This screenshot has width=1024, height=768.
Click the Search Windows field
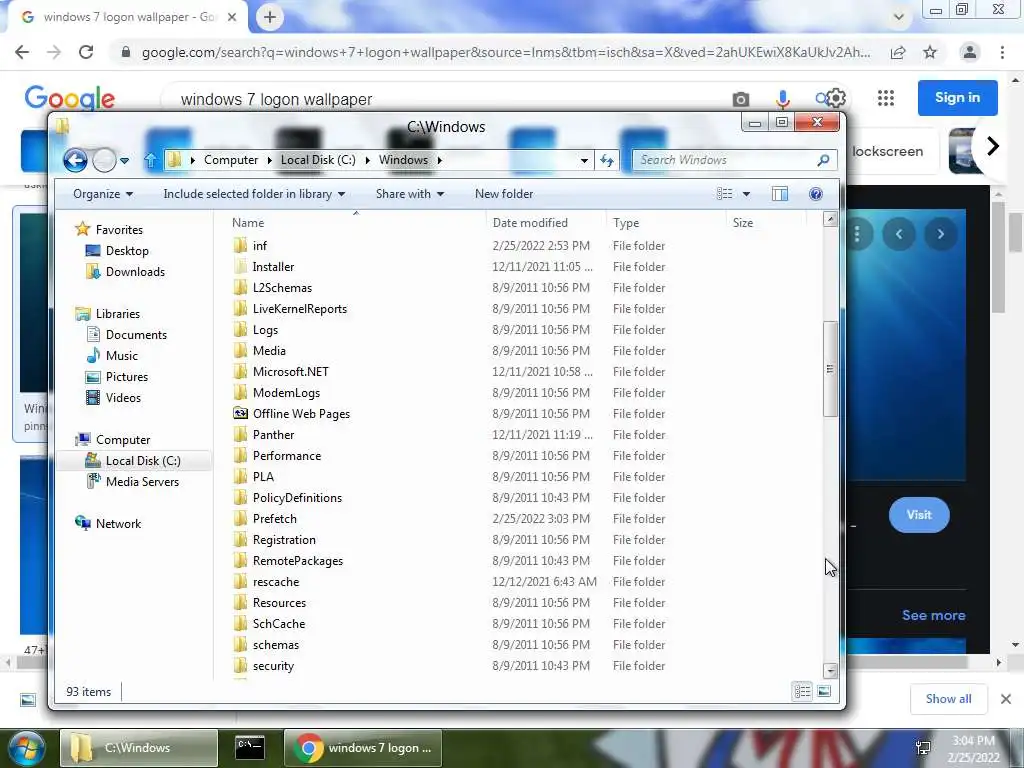735,160
